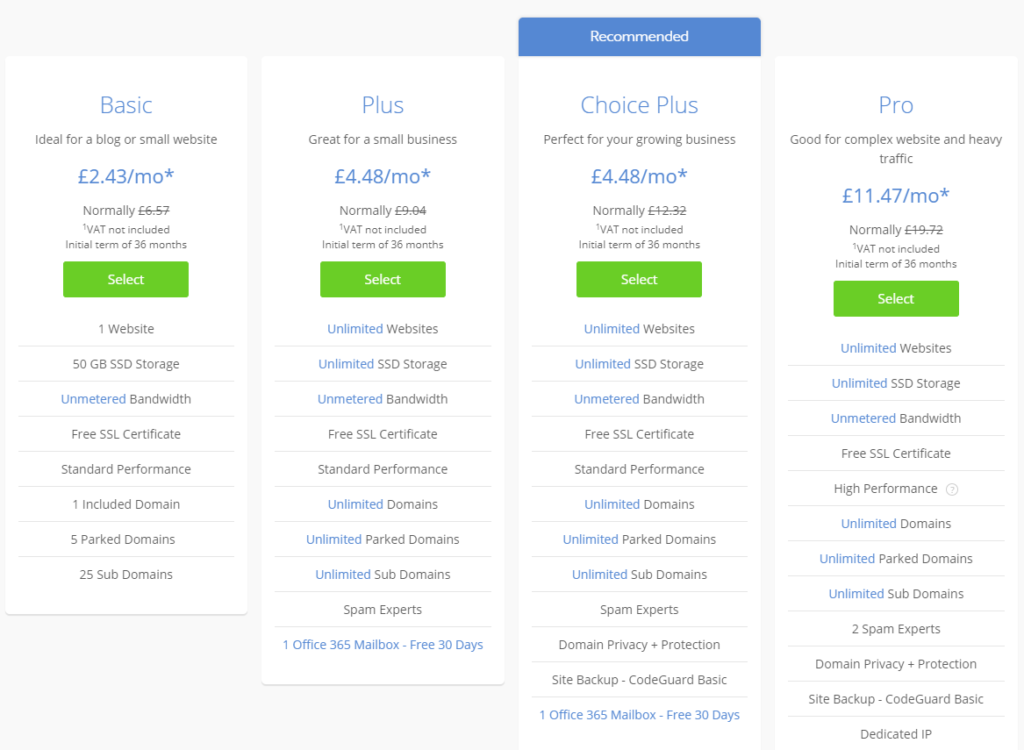Select the Basic hosting plan

point(125,279)
